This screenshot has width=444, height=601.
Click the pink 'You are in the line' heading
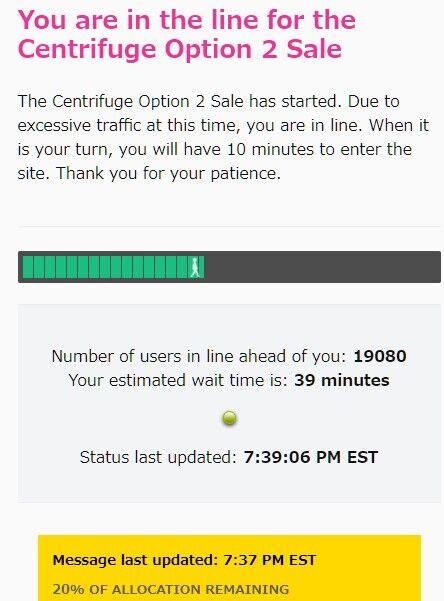click(187, 34)
